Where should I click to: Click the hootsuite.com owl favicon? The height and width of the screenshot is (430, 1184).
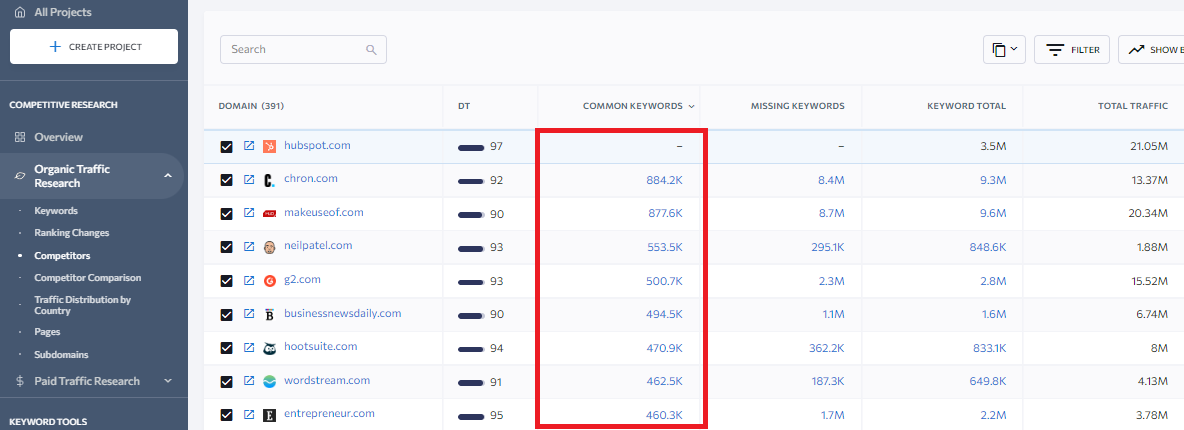pos(270,348)
